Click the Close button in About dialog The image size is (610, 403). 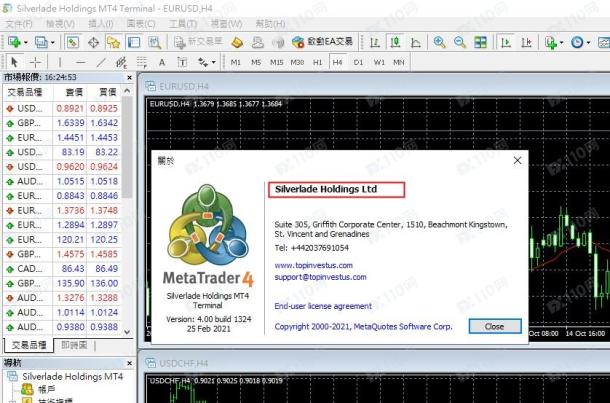[x=495, y=326]
